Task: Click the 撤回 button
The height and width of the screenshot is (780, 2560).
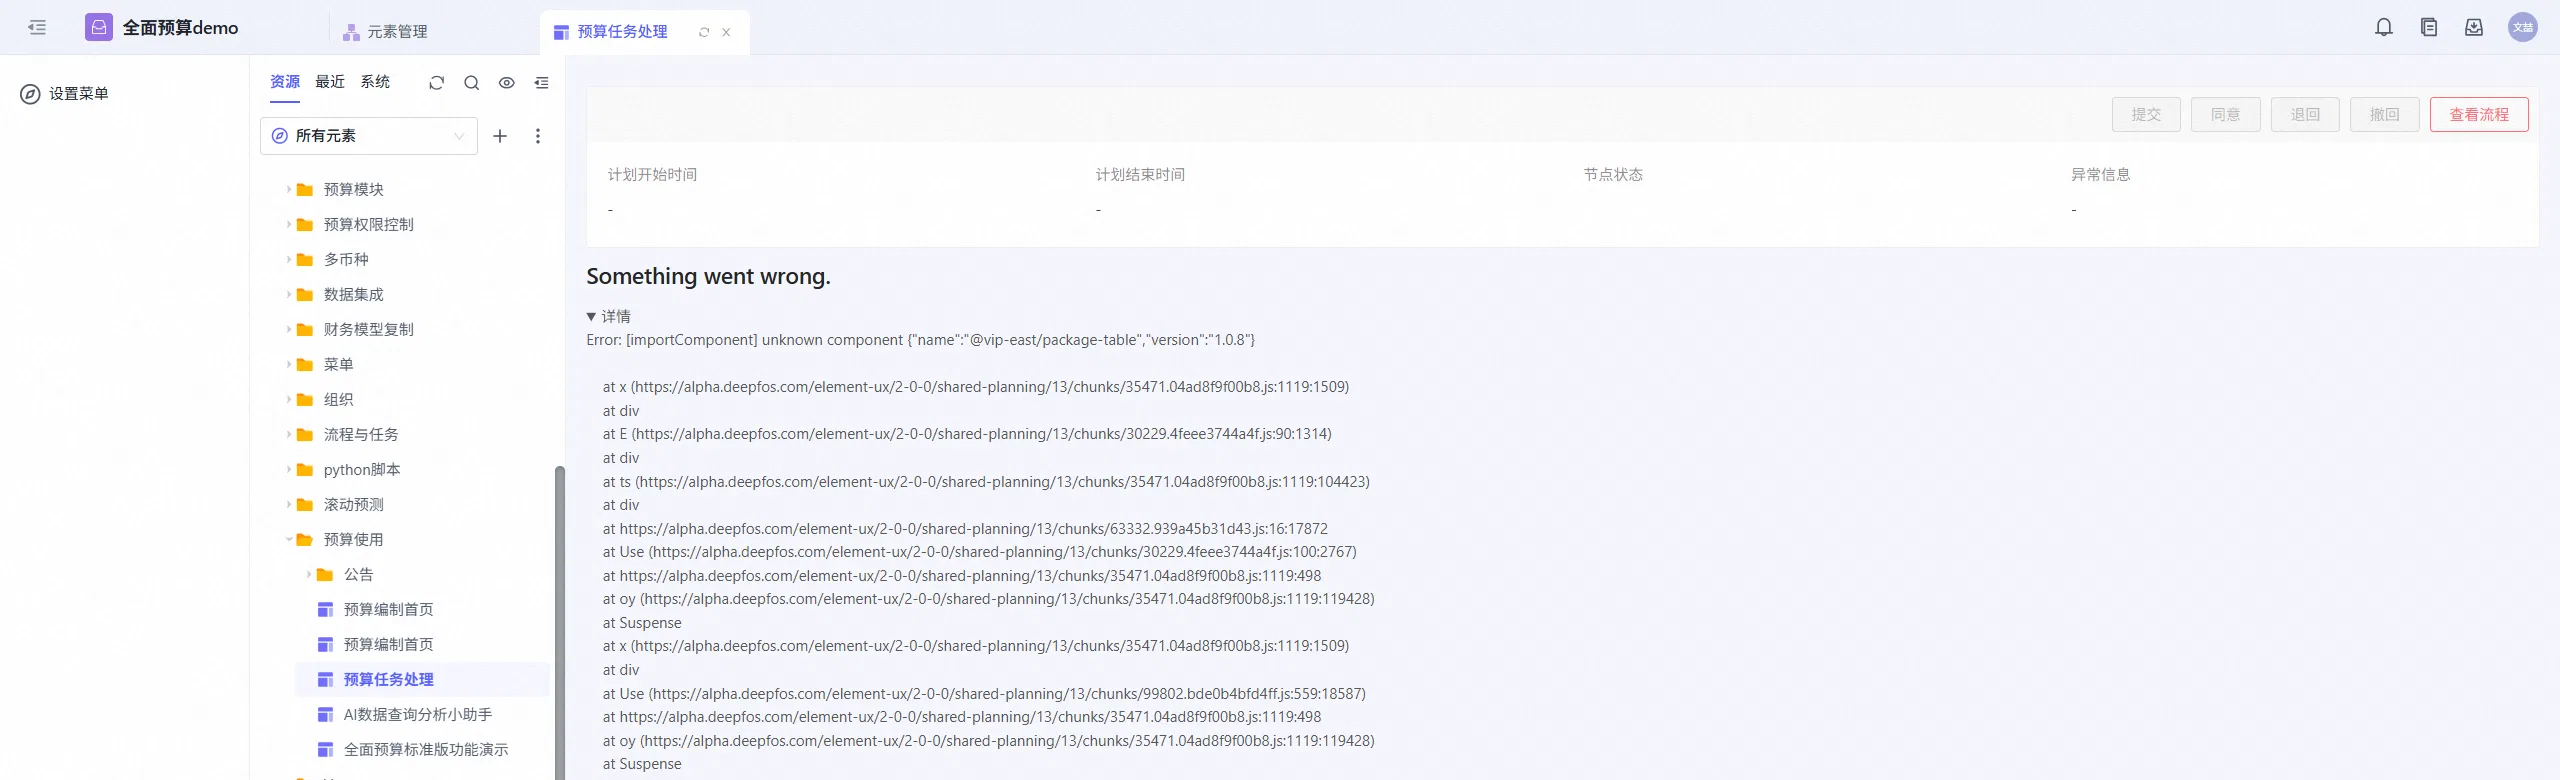Action: tap(2385, 115)
